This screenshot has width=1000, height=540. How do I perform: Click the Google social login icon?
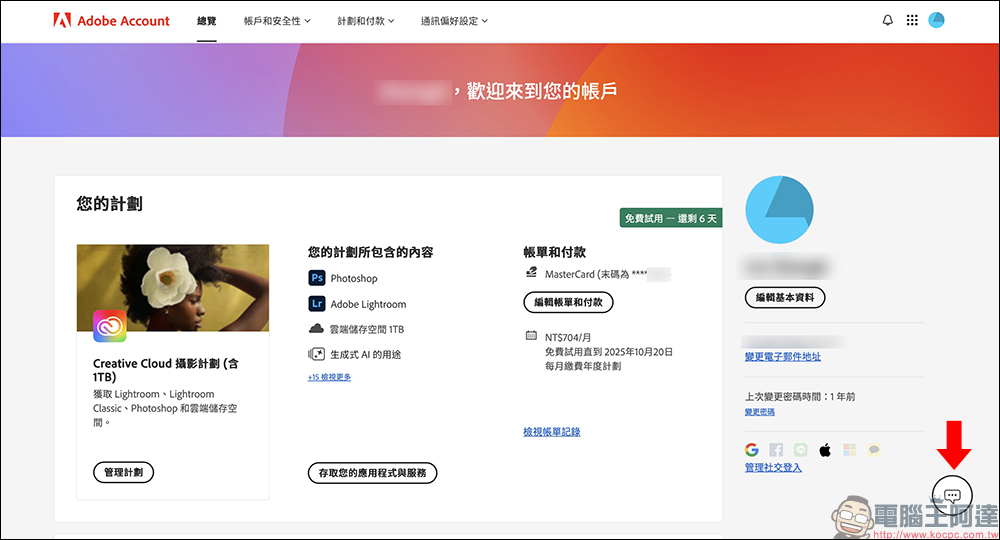pyautogui.click(x=752, y=450)
